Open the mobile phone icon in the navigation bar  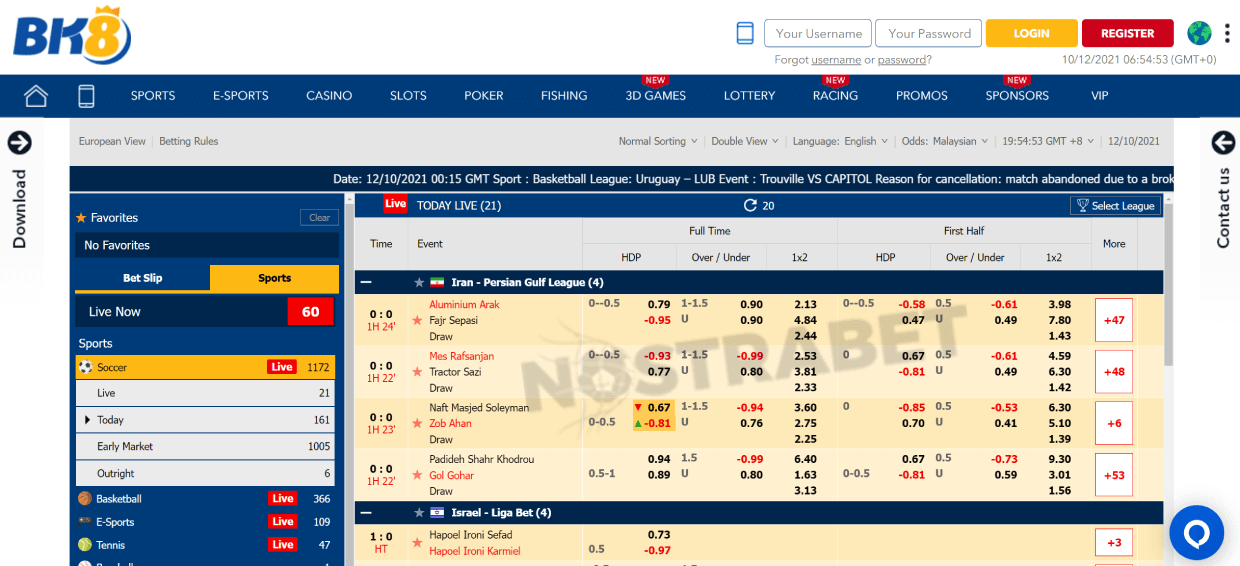pos(86,96)
